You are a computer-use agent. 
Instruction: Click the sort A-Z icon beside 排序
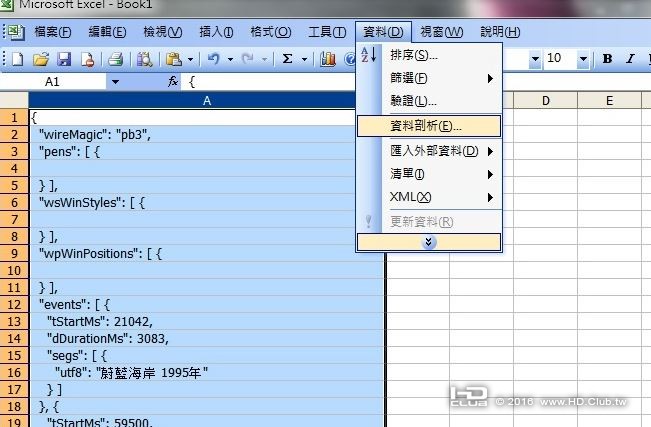point(369,55)
